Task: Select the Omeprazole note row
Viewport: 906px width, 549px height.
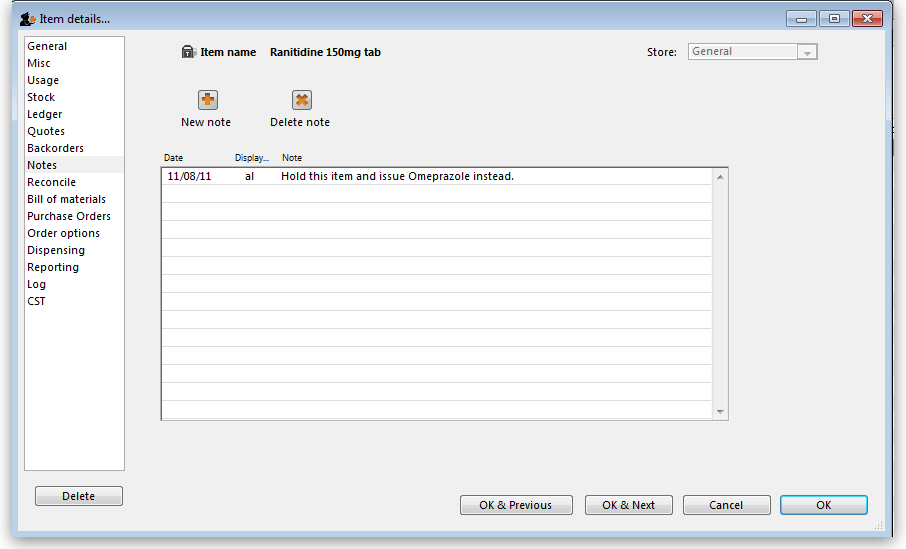Action: [396, 177]
